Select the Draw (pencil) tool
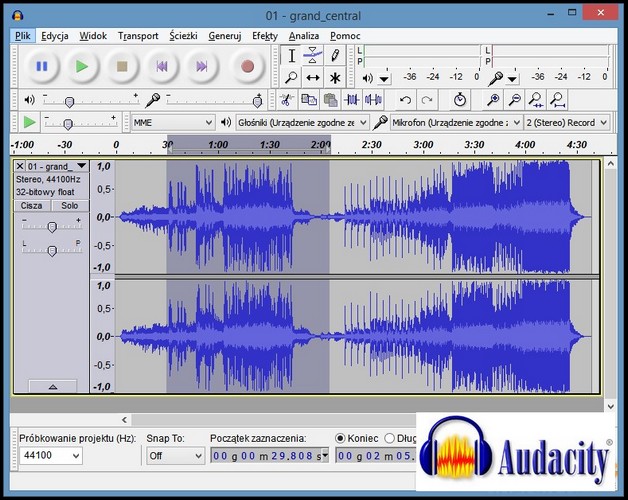This screenshot has width=628, height=500. click(x=335, y=56)
